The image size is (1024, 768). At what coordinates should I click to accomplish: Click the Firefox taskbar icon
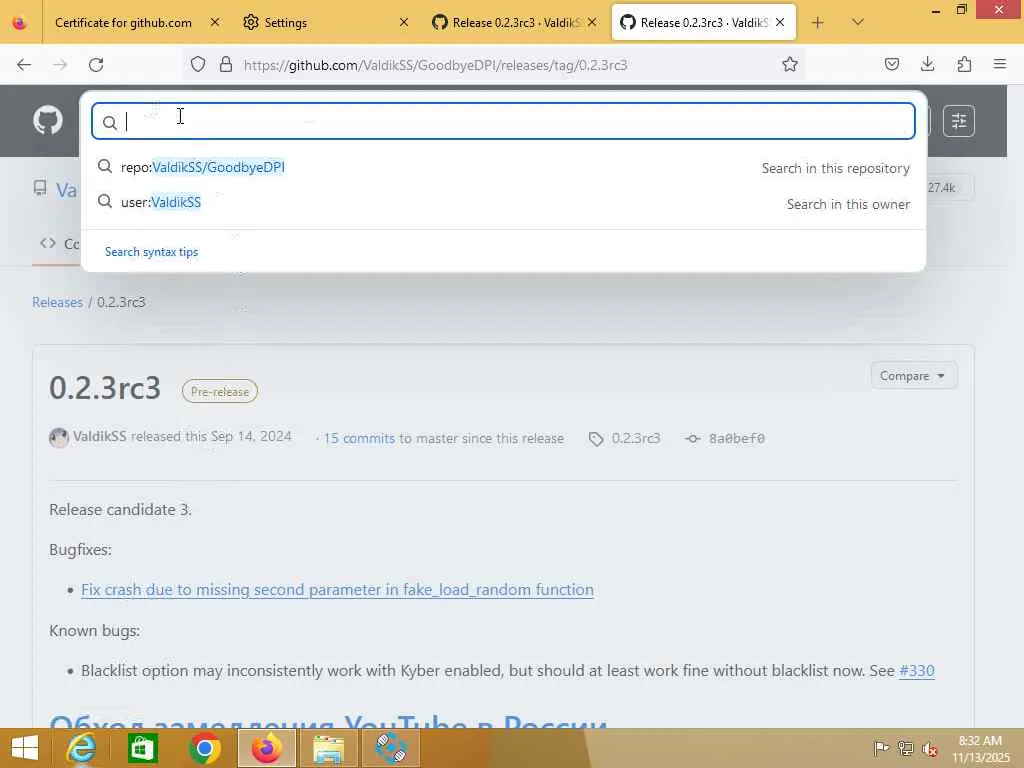tap(266, 748)
